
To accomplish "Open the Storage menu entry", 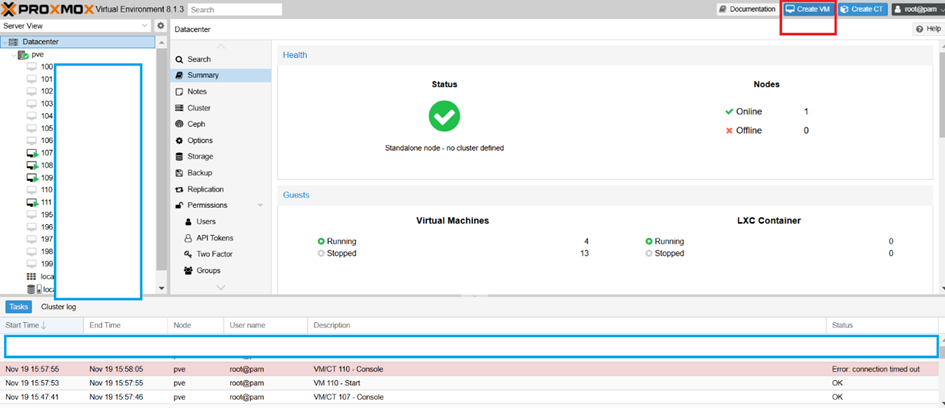I will [x=199, y=156].
